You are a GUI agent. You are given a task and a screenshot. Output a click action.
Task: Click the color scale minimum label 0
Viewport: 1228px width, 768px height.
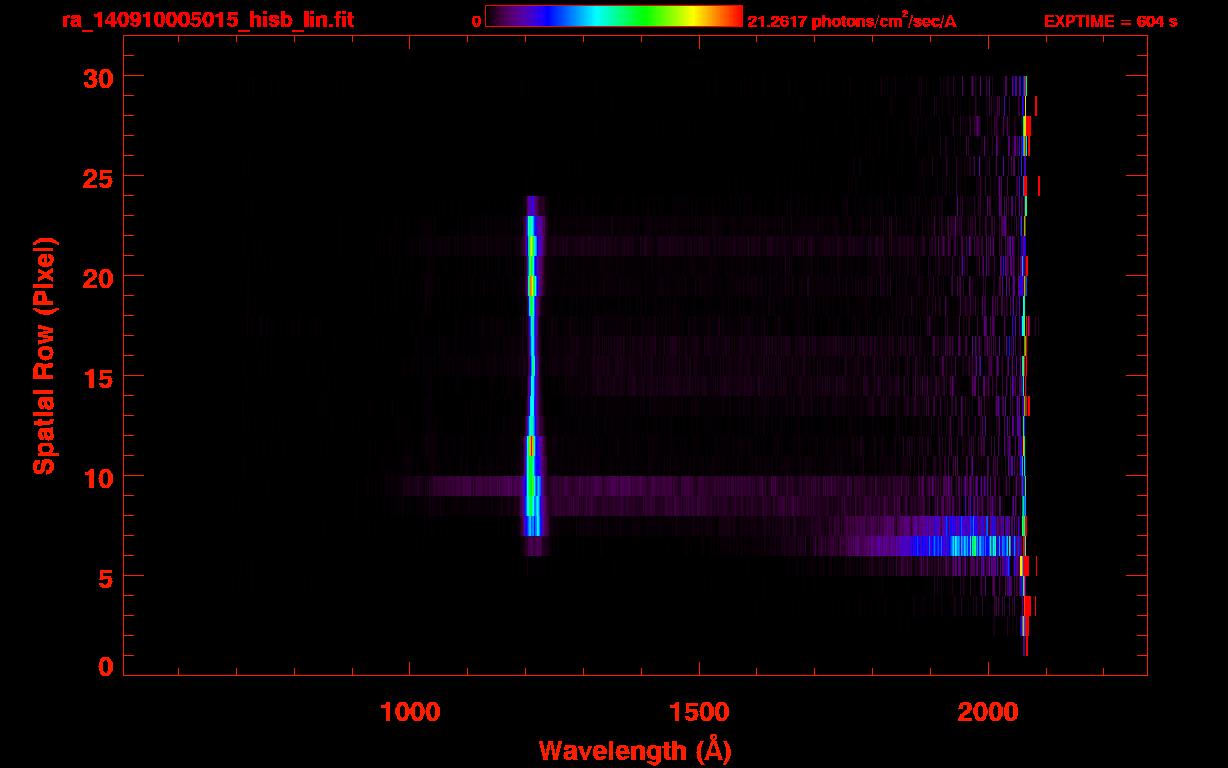coord(476,21)
